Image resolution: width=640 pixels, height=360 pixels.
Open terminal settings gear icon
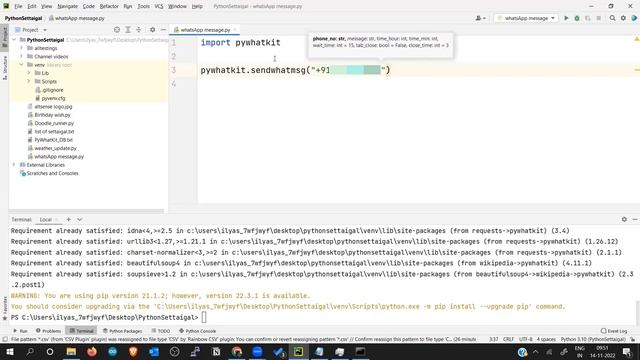(624, 219)
